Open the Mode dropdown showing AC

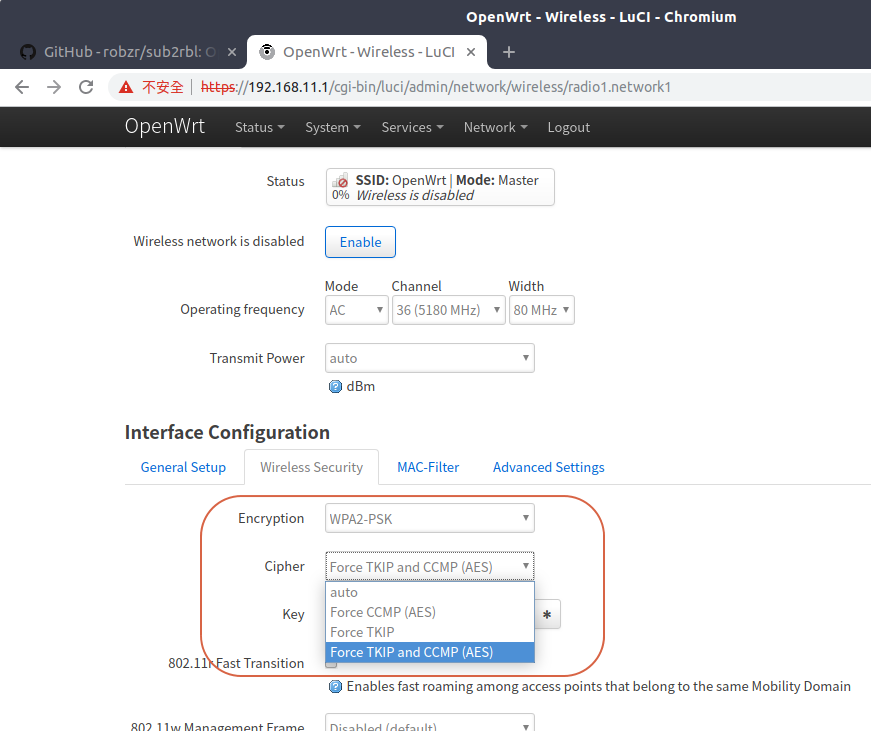click(357, 310)
